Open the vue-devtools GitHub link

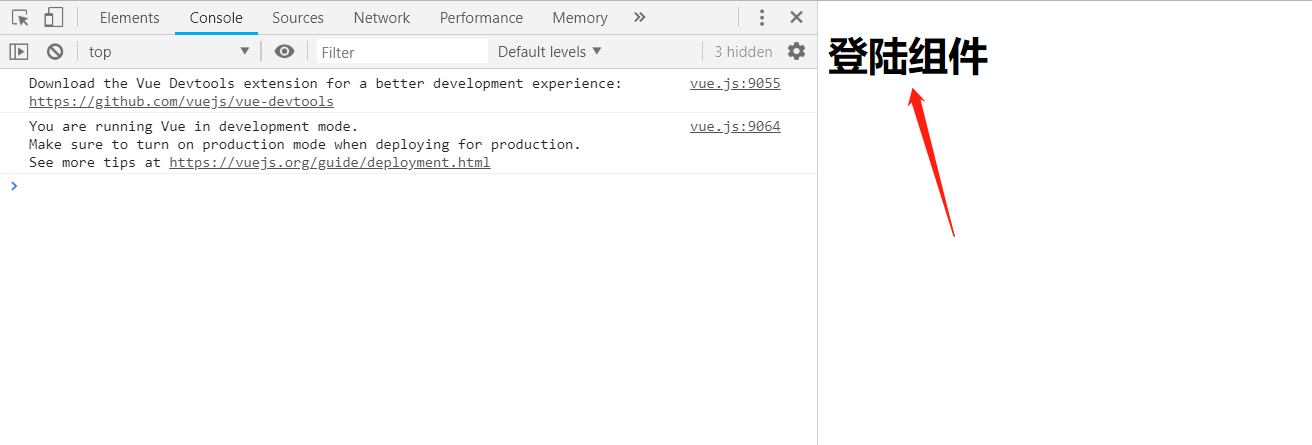(181, 101)
